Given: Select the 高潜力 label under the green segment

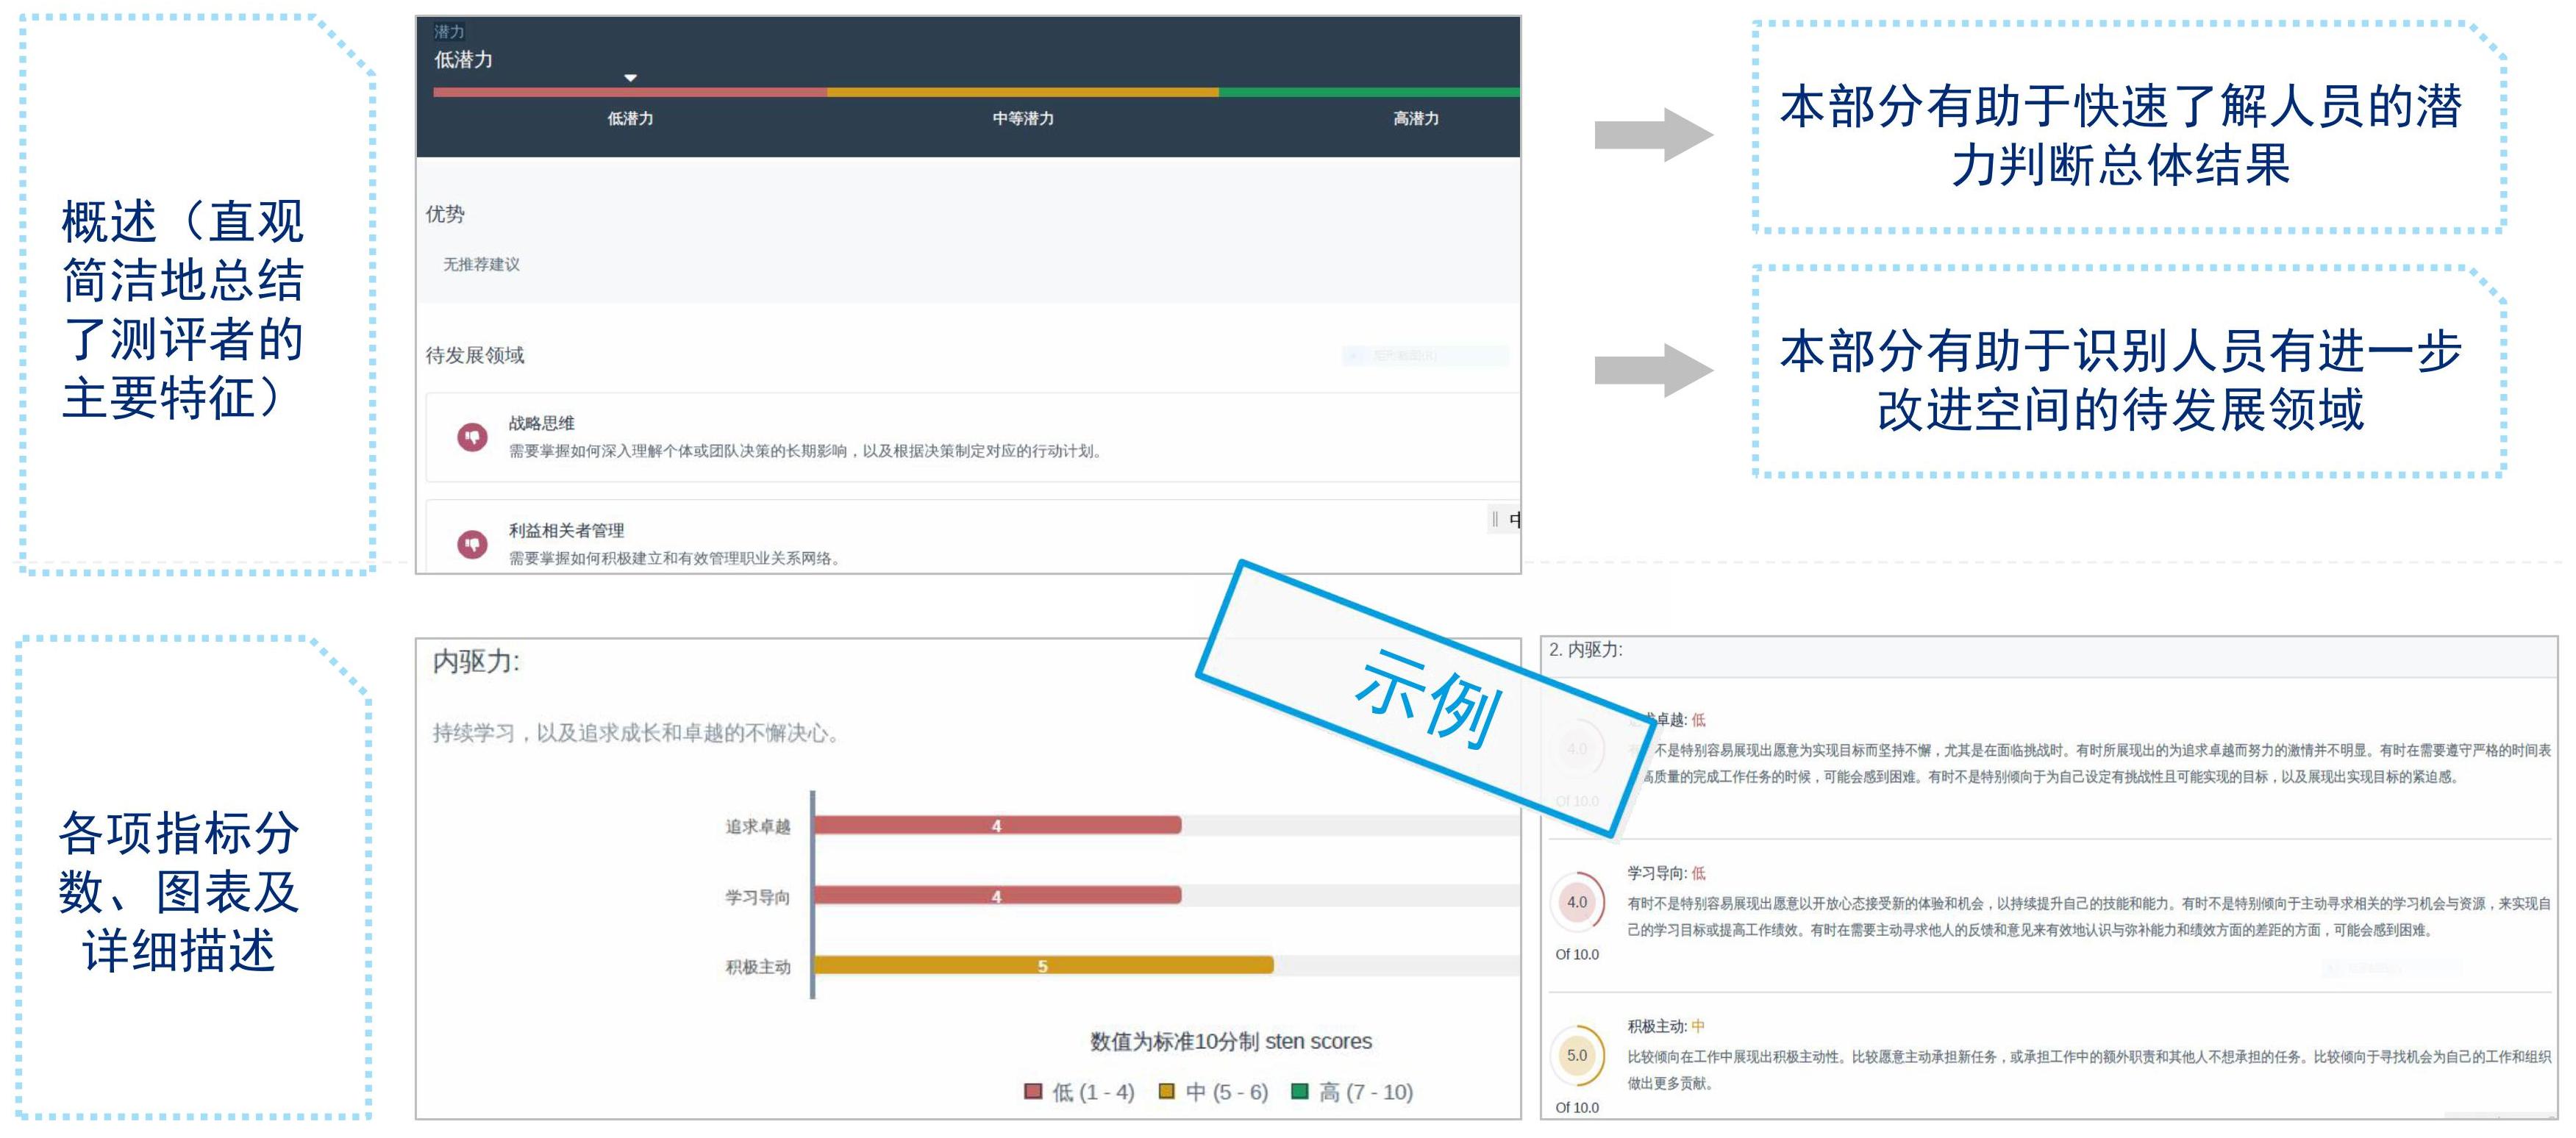Looking at the screenshot, I should pyautogui.click(x=1415, y=118).
